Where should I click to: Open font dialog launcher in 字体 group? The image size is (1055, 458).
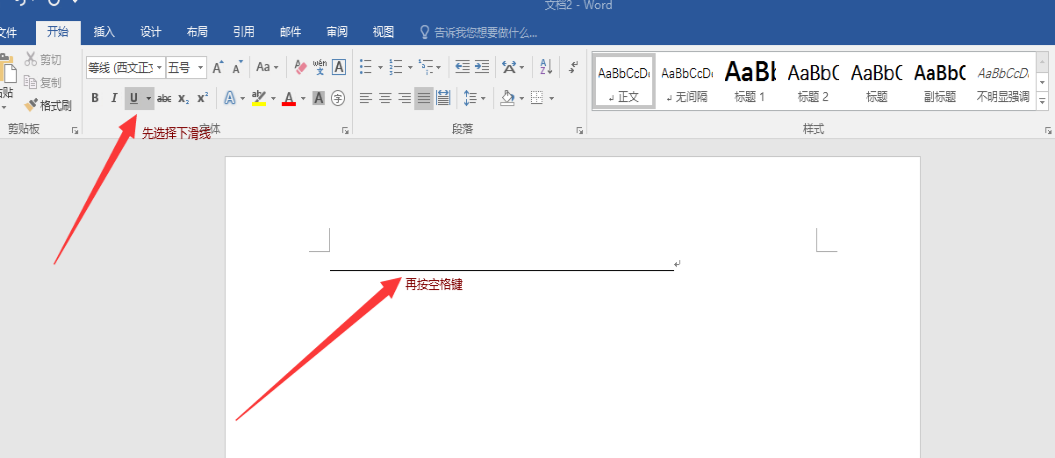click(345, 131)
